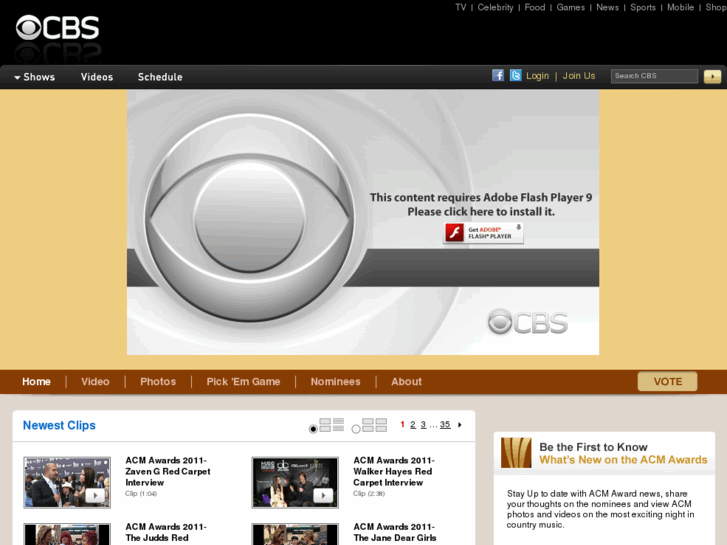
Task: Click the ACM Awards gold logo icon
Action: [516, 453]
